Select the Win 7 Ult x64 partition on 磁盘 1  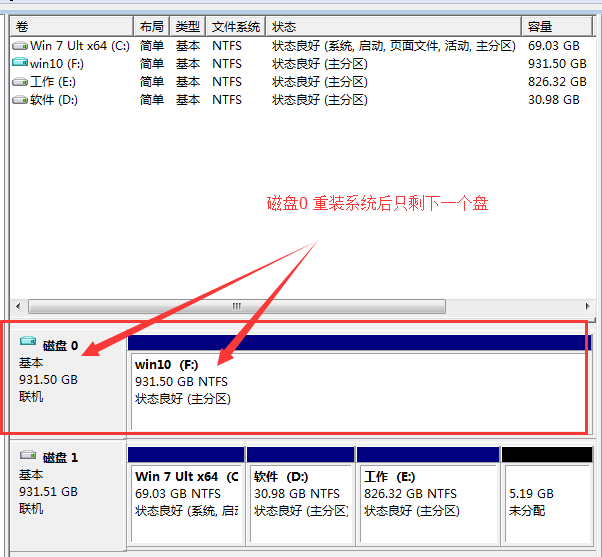tap(186, 495)
